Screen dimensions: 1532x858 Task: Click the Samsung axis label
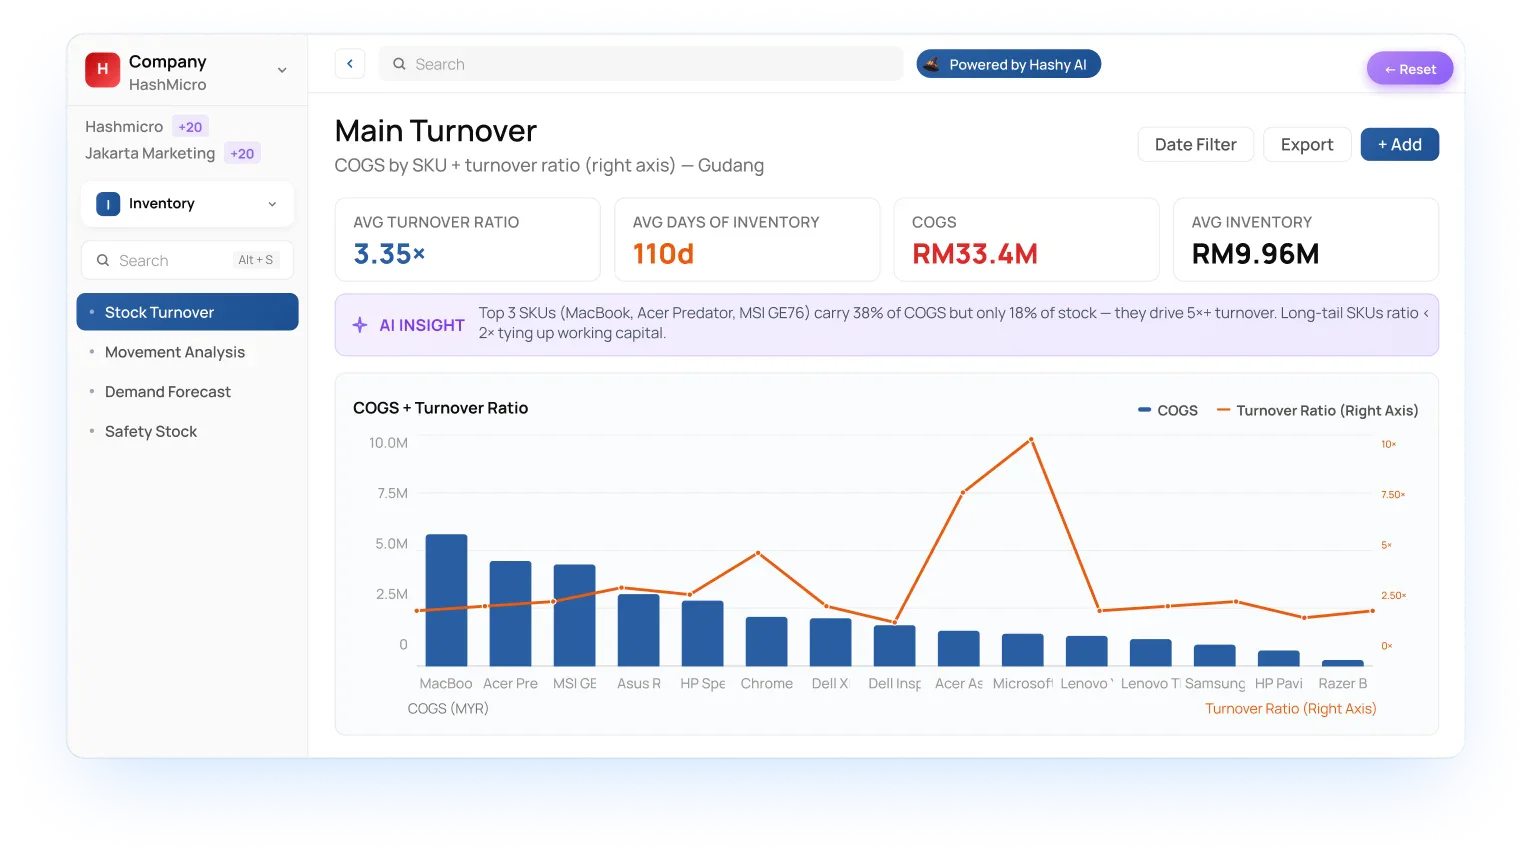(x=1215, y=684)
